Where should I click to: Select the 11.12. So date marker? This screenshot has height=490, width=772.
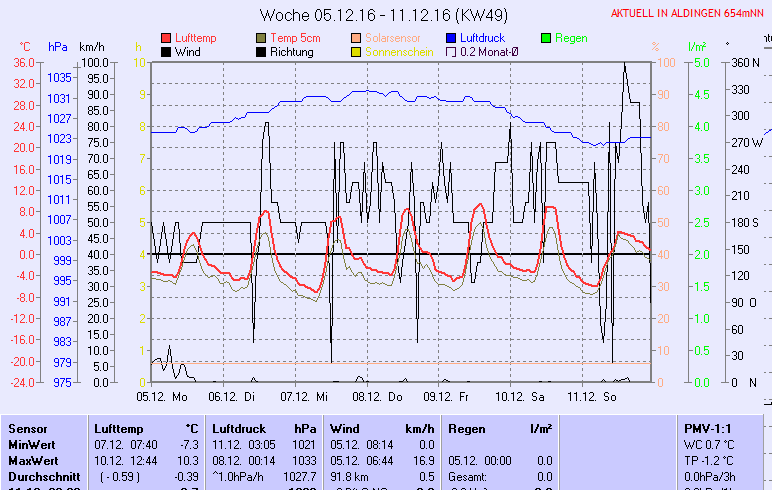click(592, 396)
